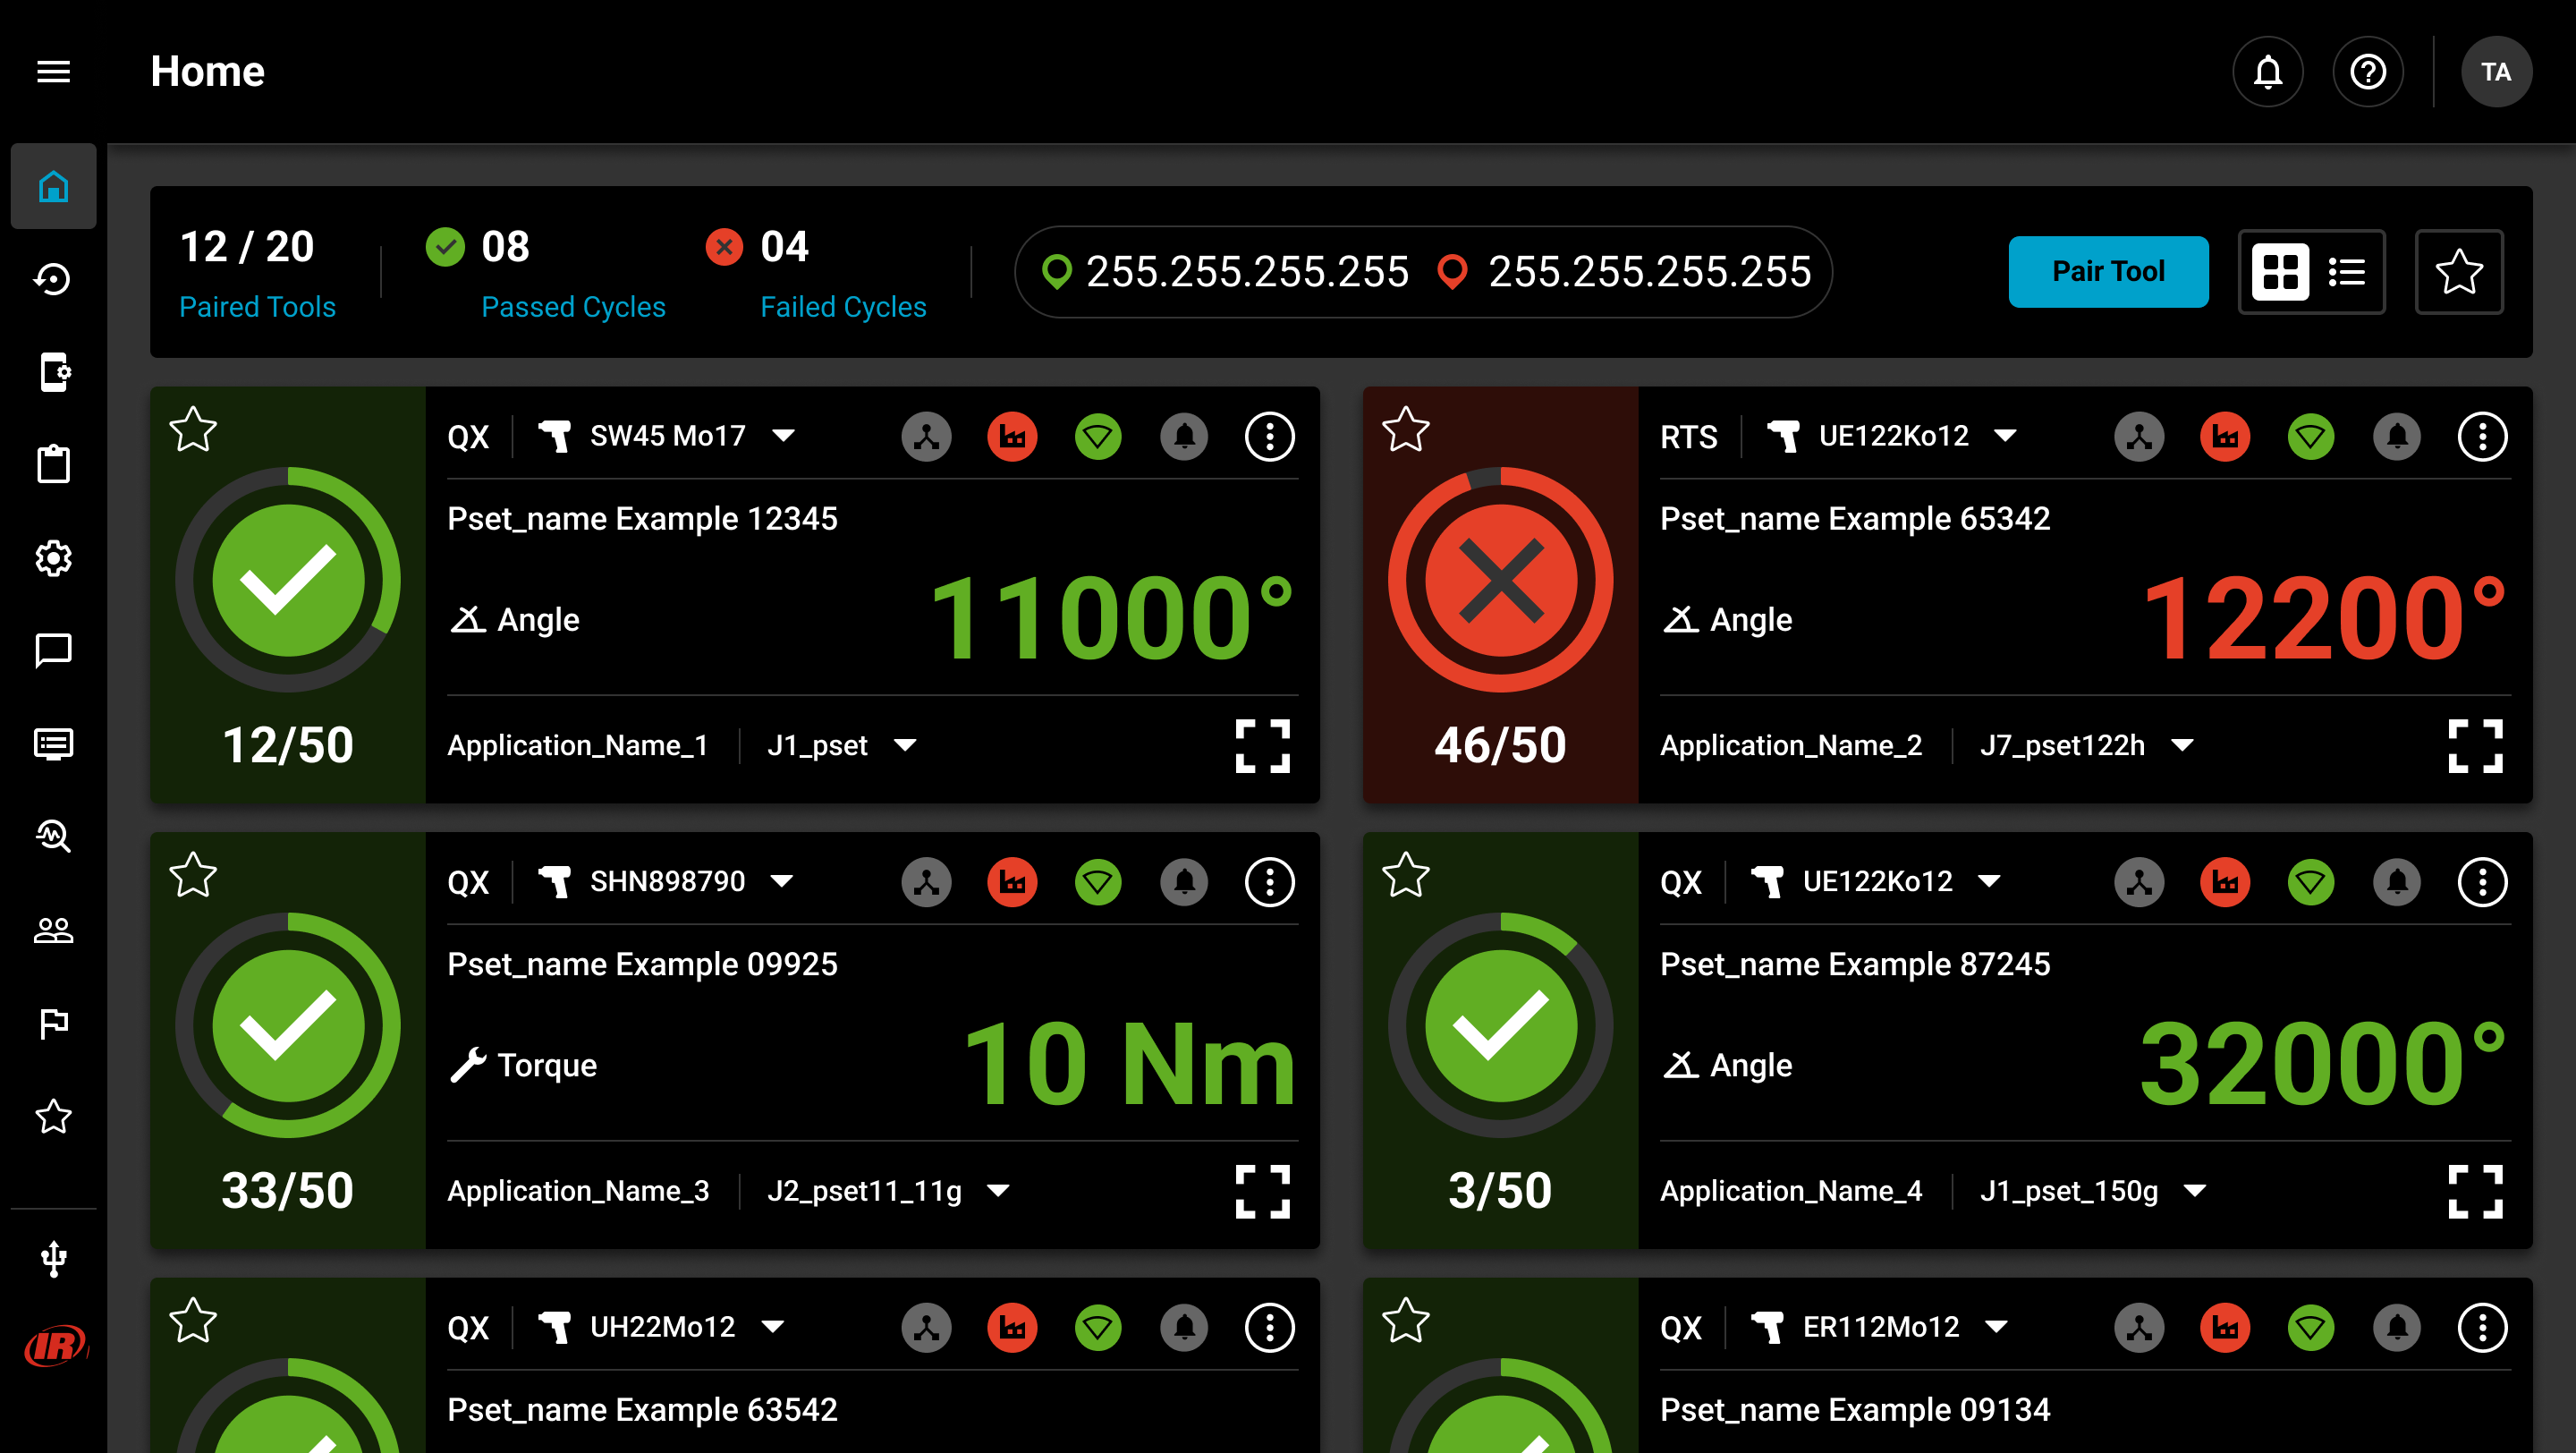Open notifications bell in header
2576x1453 pixels.
point(2267,72)
